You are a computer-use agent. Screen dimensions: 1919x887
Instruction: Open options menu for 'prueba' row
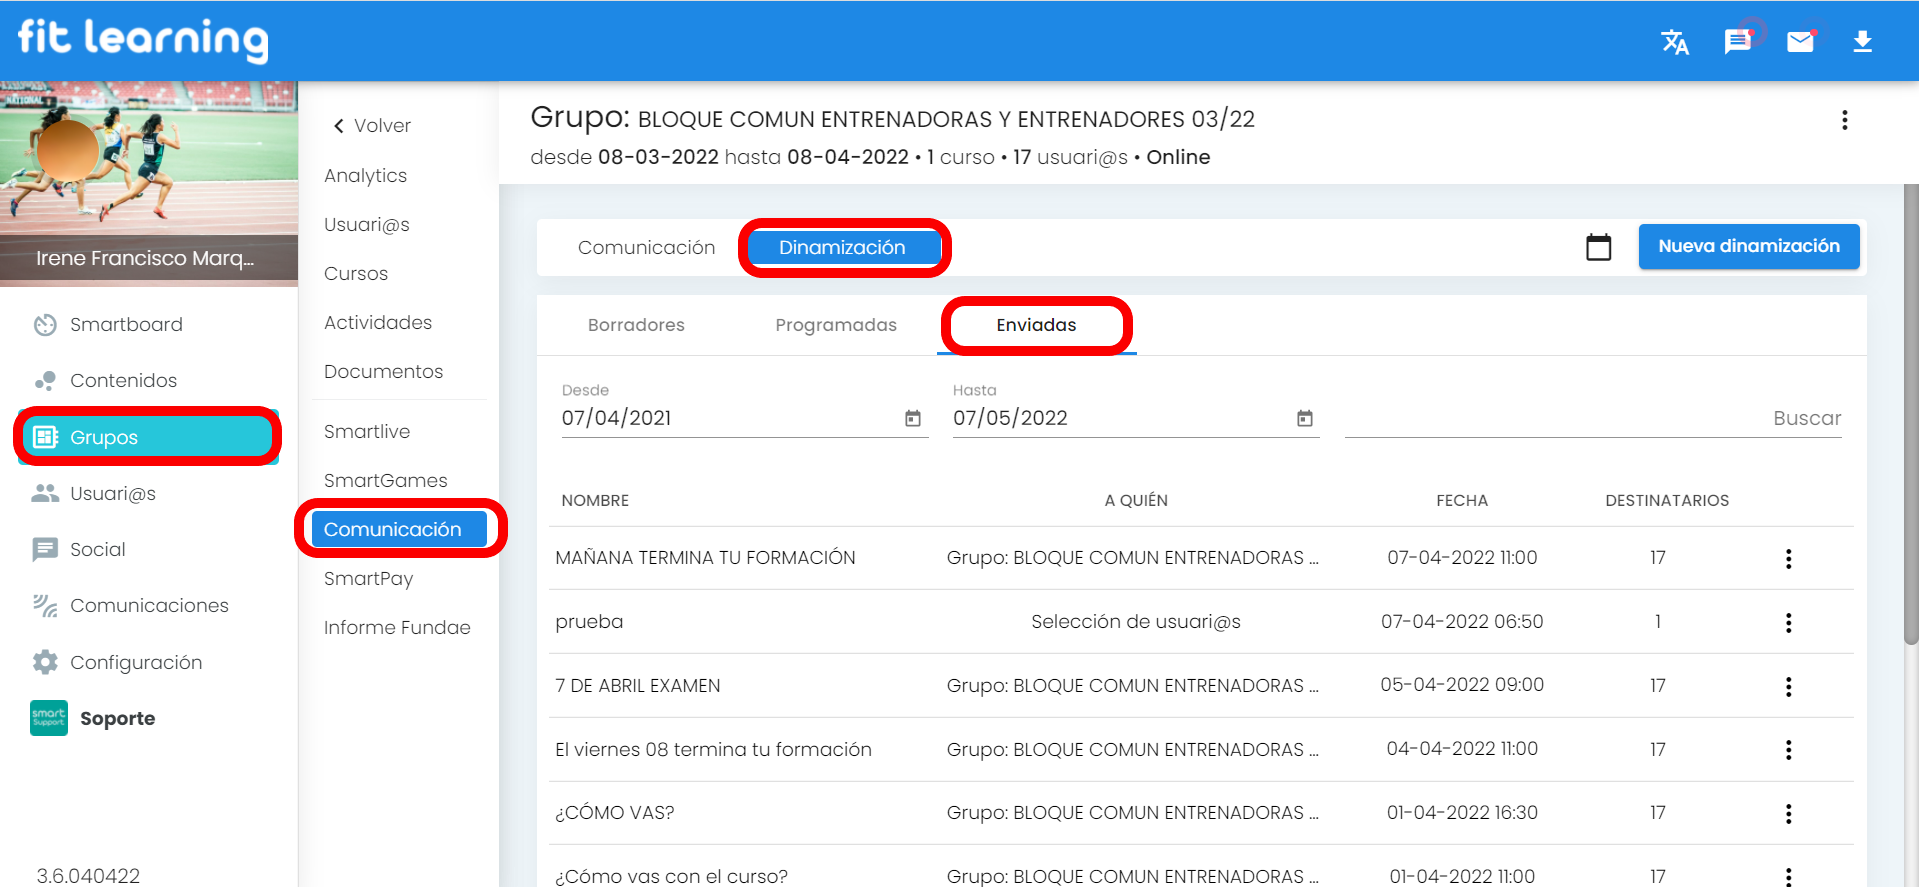[1788, 623]
